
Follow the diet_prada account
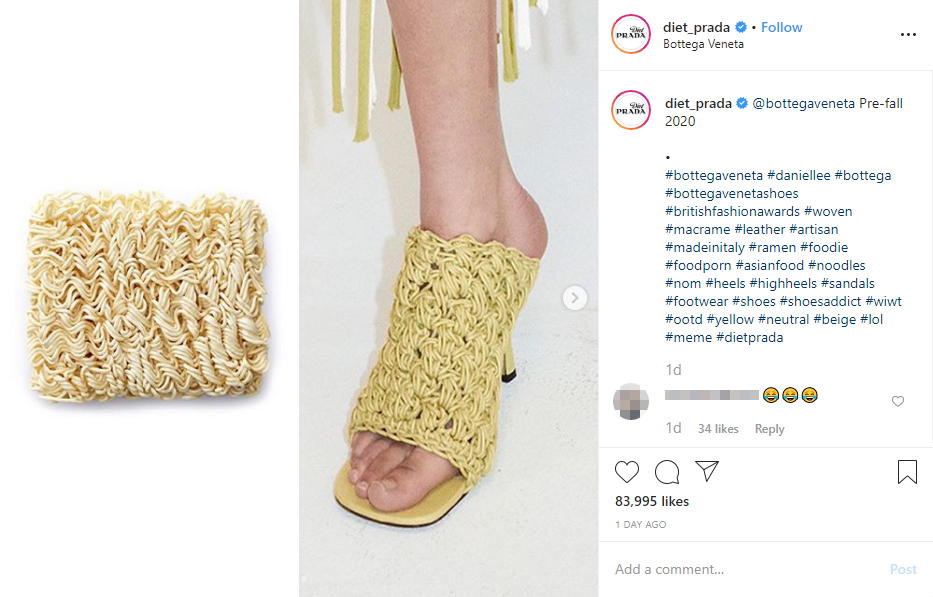tap(781, 27)
